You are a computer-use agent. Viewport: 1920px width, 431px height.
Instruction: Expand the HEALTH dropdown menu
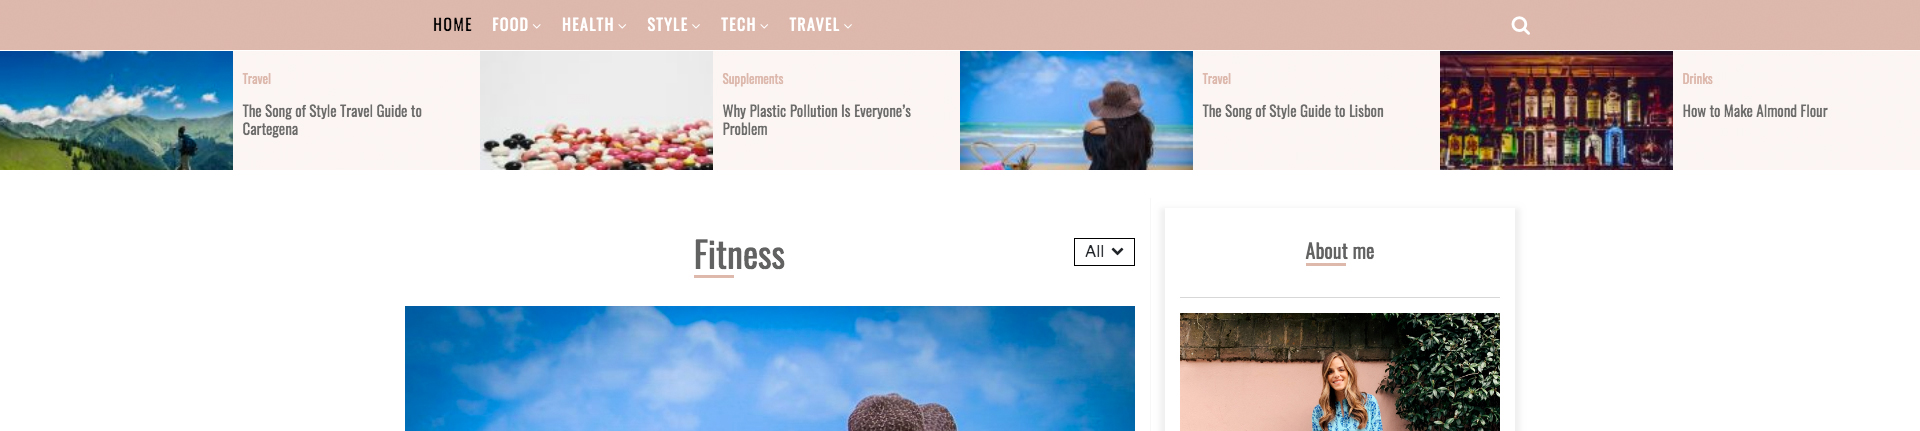tap(594, 25)
